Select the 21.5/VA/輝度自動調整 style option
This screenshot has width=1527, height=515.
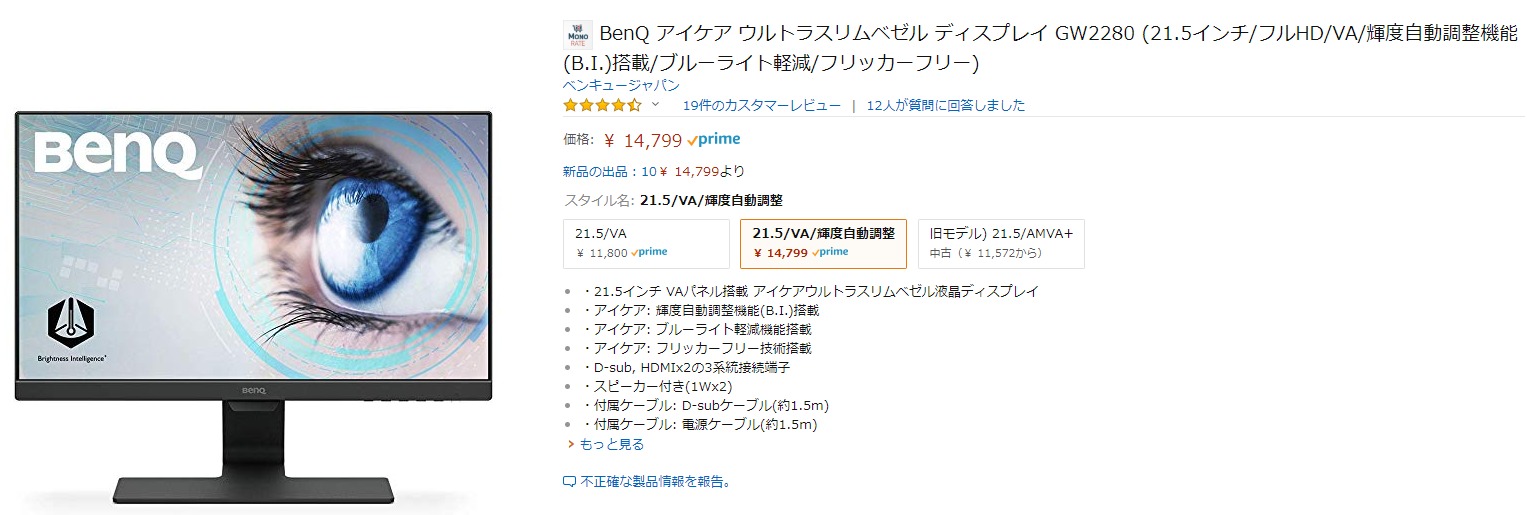823,243
